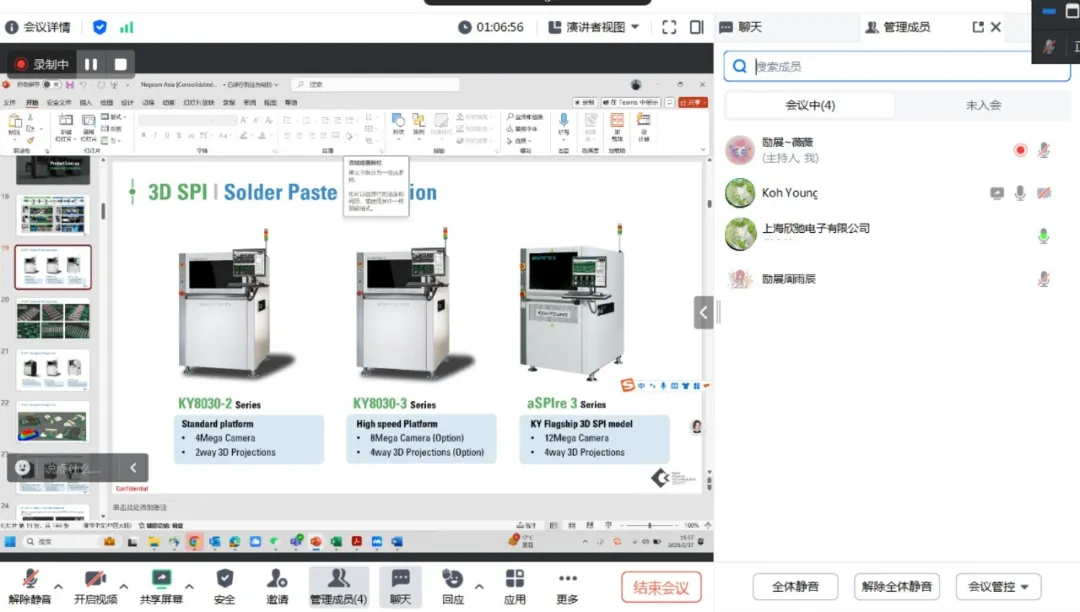Click the red 结束会议 button
Image resolution: width=1080 pixels, height=612 pixels.
pyautogui.click(x=661, y=587)
